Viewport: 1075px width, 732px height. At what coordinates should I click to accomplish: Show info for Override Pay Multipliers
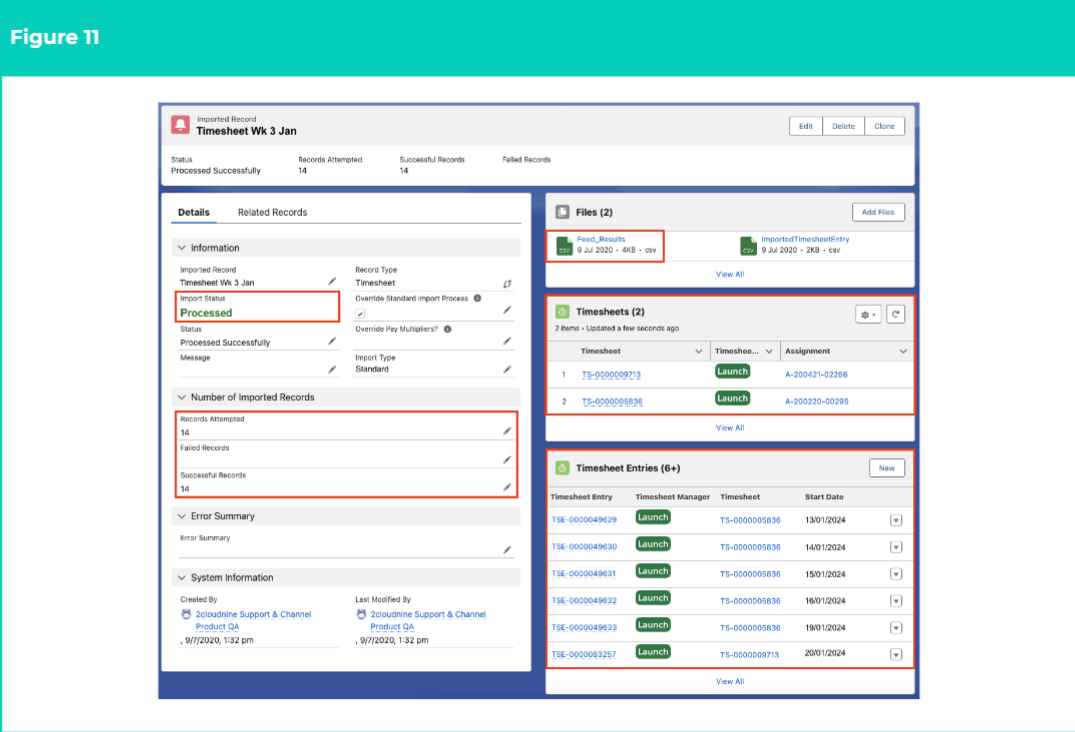click(448, 329)
